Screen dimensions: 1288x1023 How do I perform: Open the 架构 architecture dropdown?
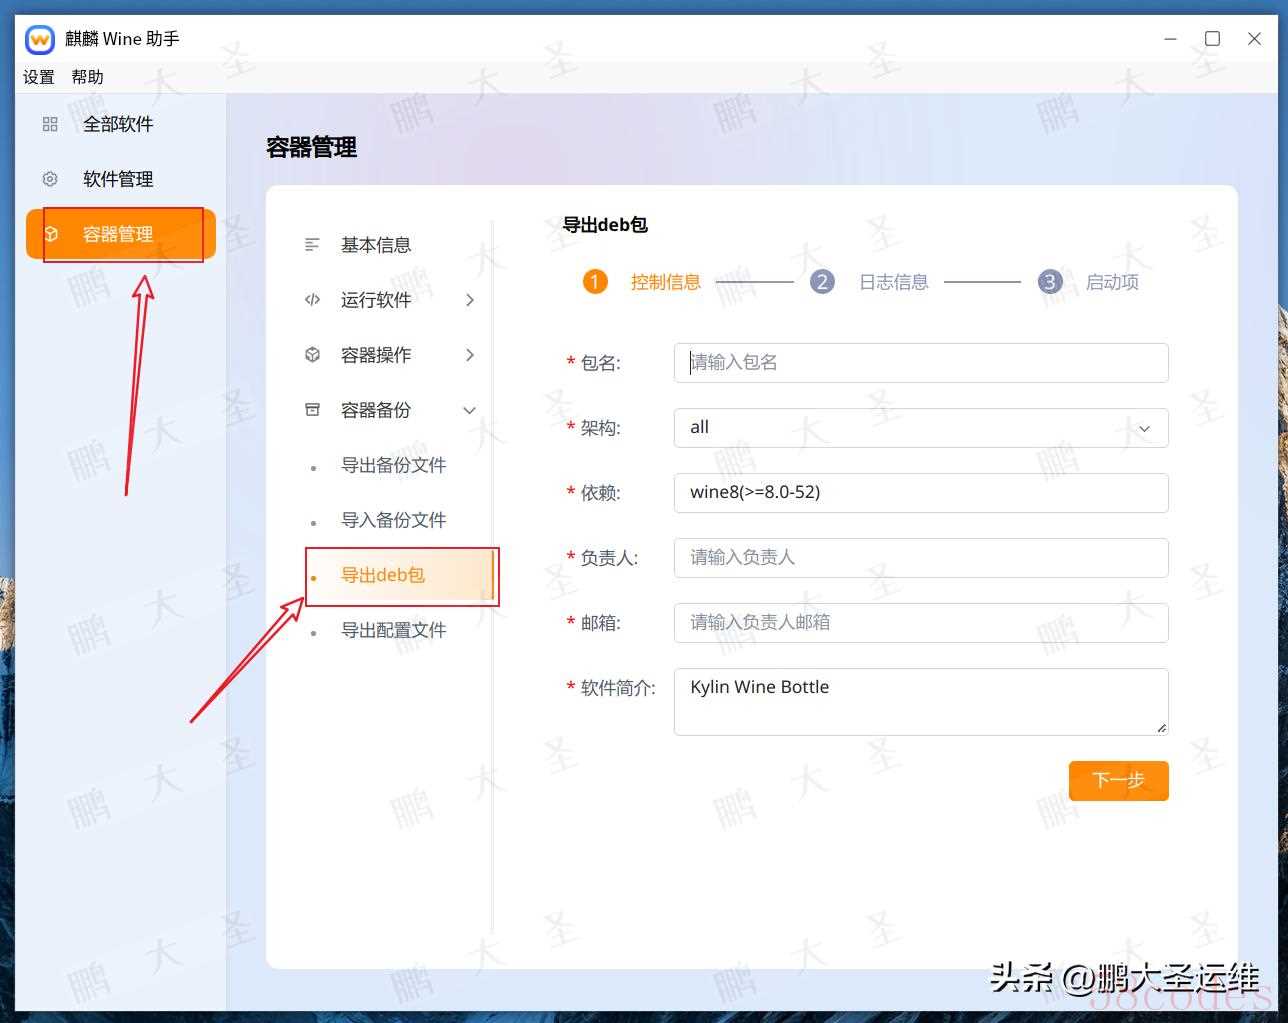tap(920, 428)
